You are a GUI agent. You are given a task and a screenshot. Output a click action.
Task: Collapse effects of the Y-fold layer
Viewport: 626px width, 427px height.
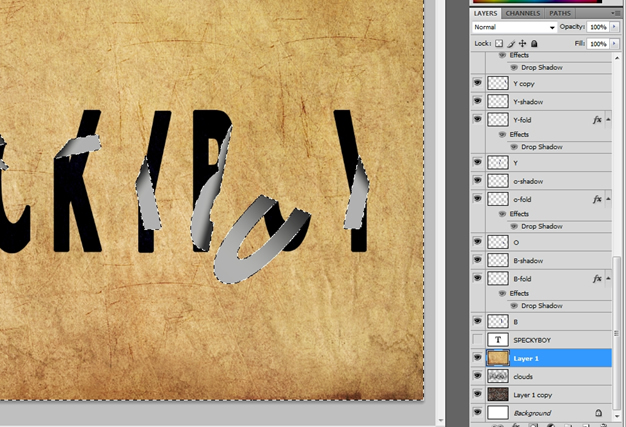608,120
